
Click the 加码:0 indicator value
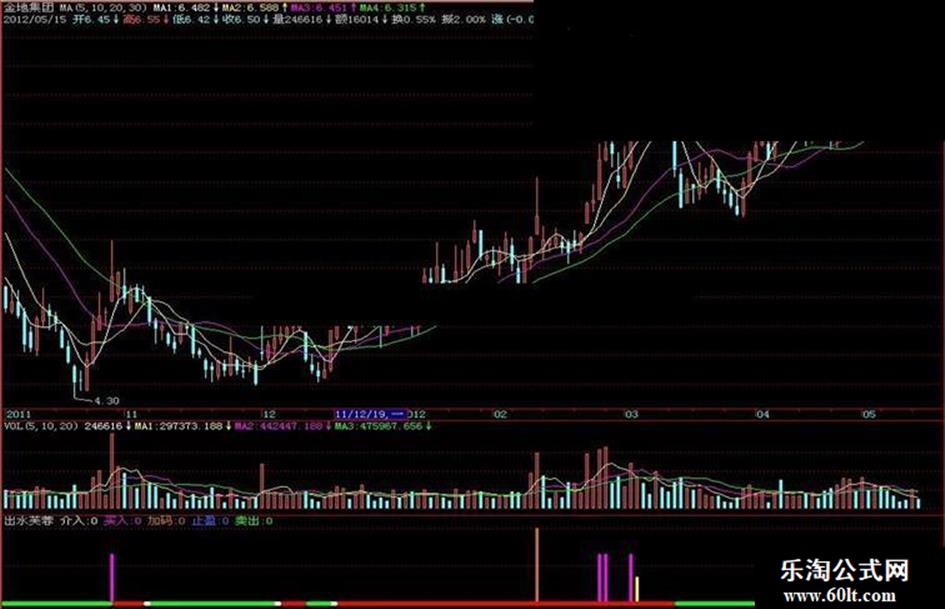point(166,520)
